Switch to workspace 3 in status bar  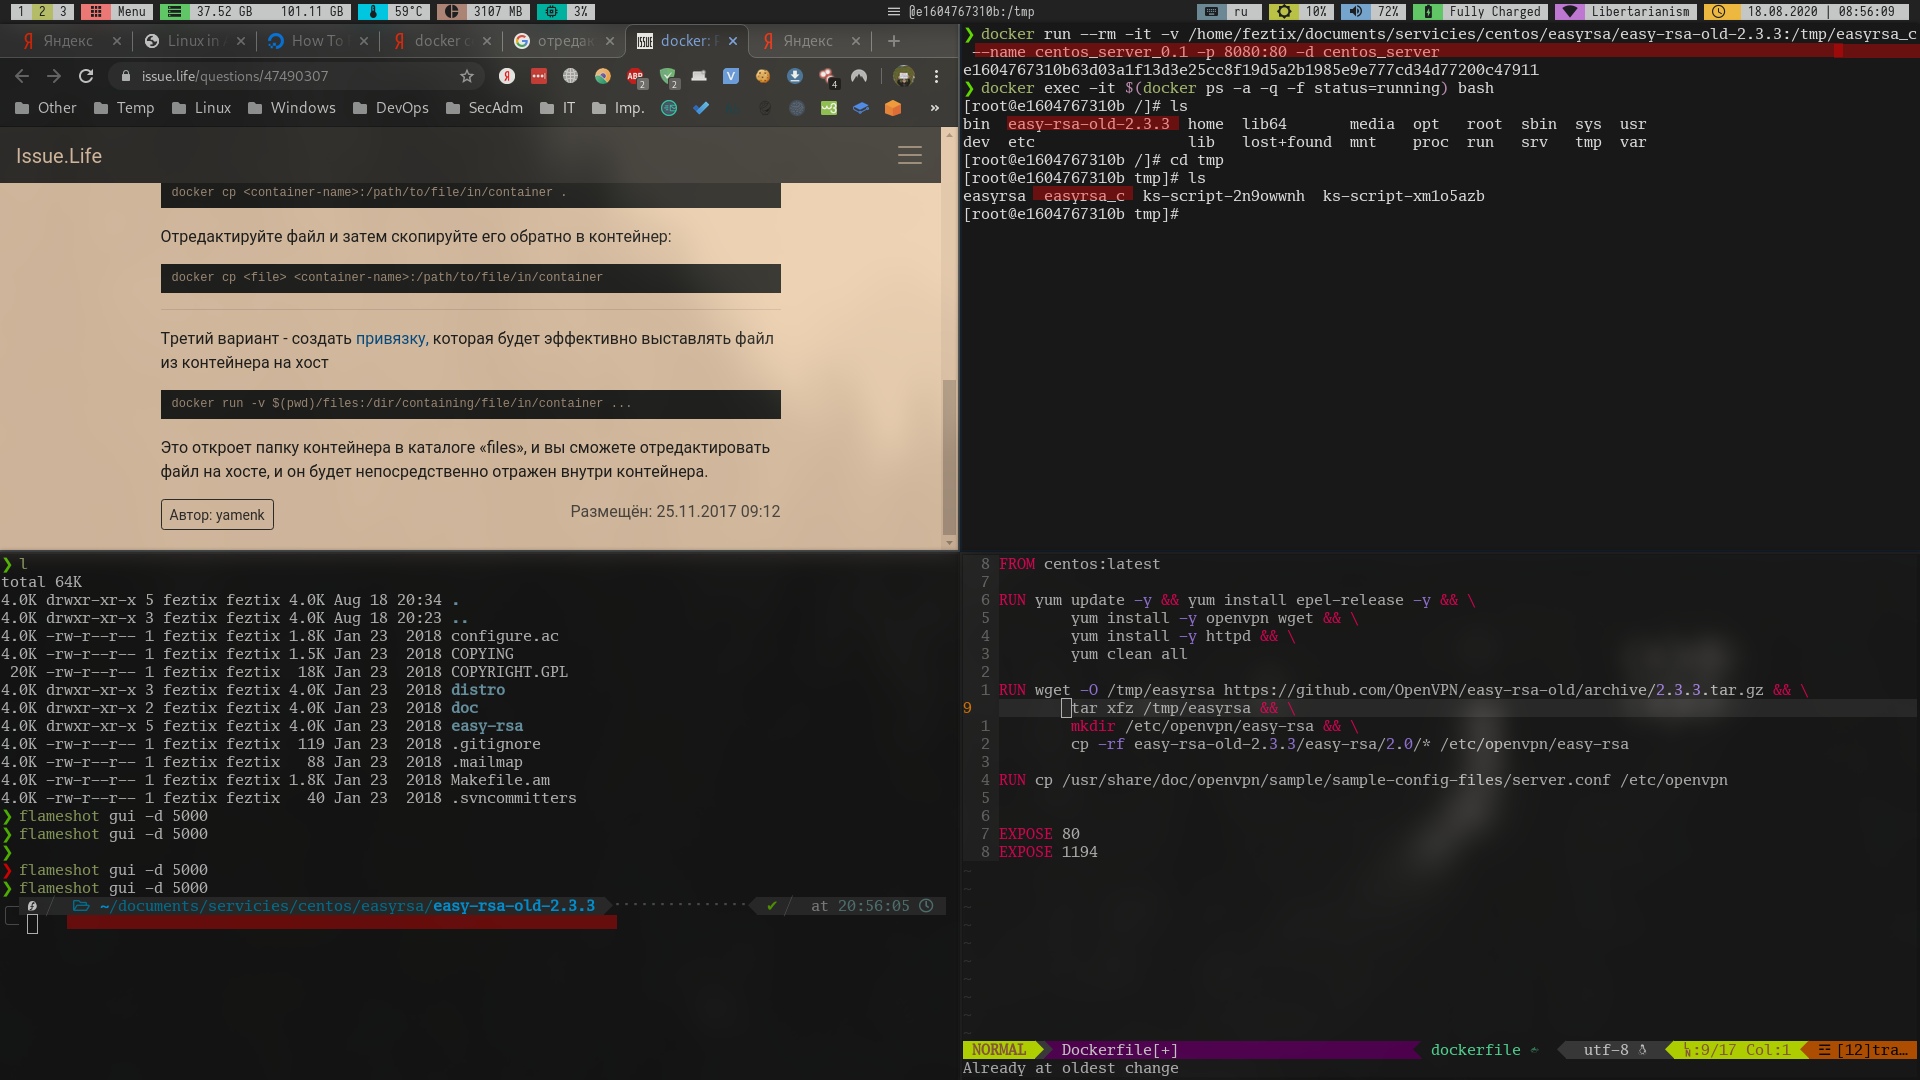63,11
